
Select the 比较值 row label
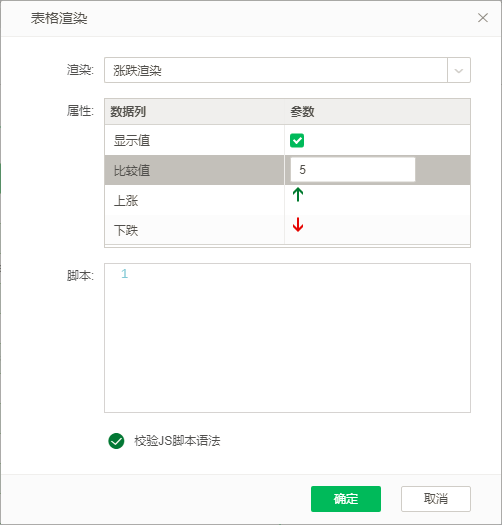point(132,170)
